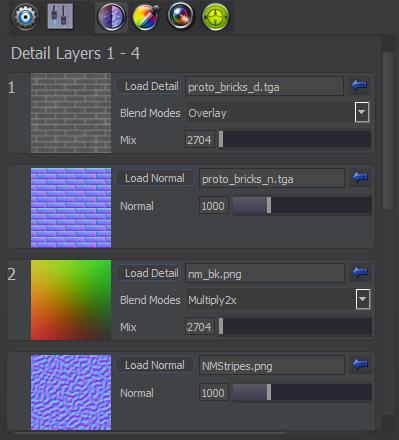
Task: Open the sliders mixer settings icon
Action: (60, 16)
